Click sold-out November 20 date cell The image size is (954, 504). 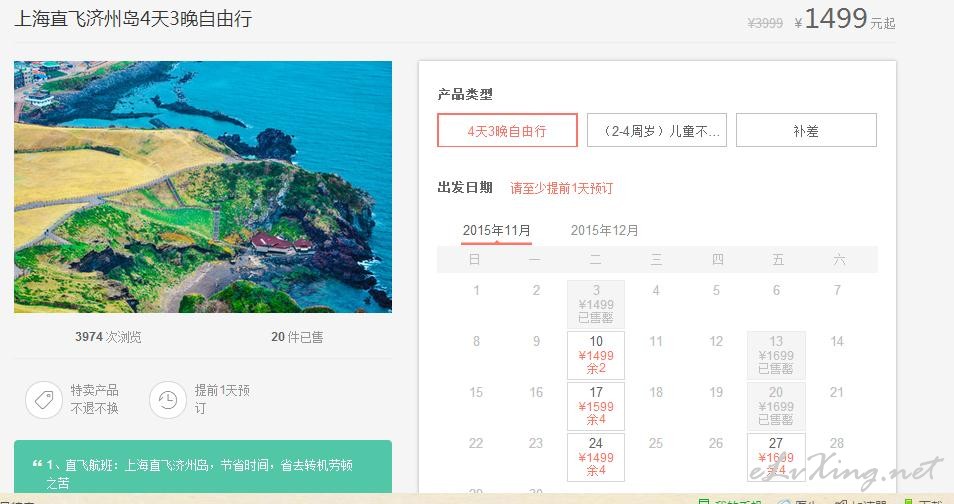776,406
